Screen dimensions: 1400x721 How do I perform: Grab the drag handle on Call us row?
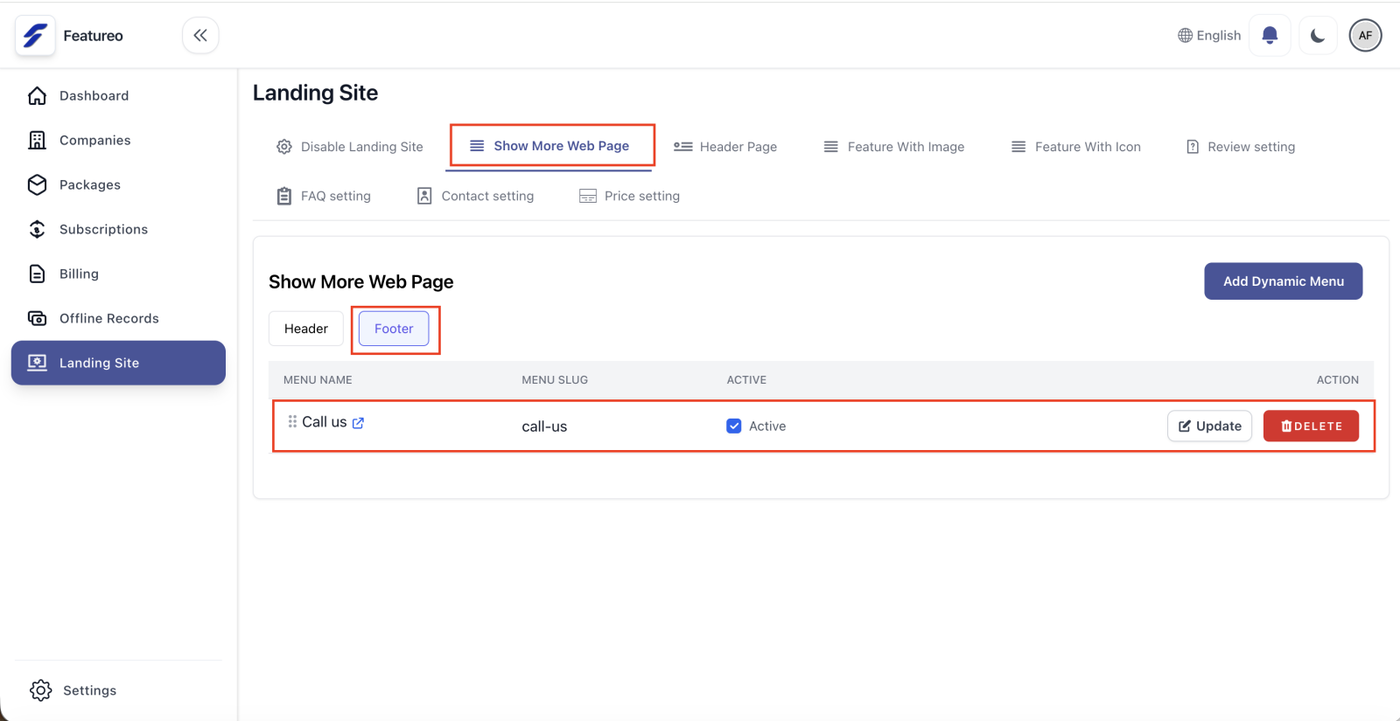(x=292, y=422)
